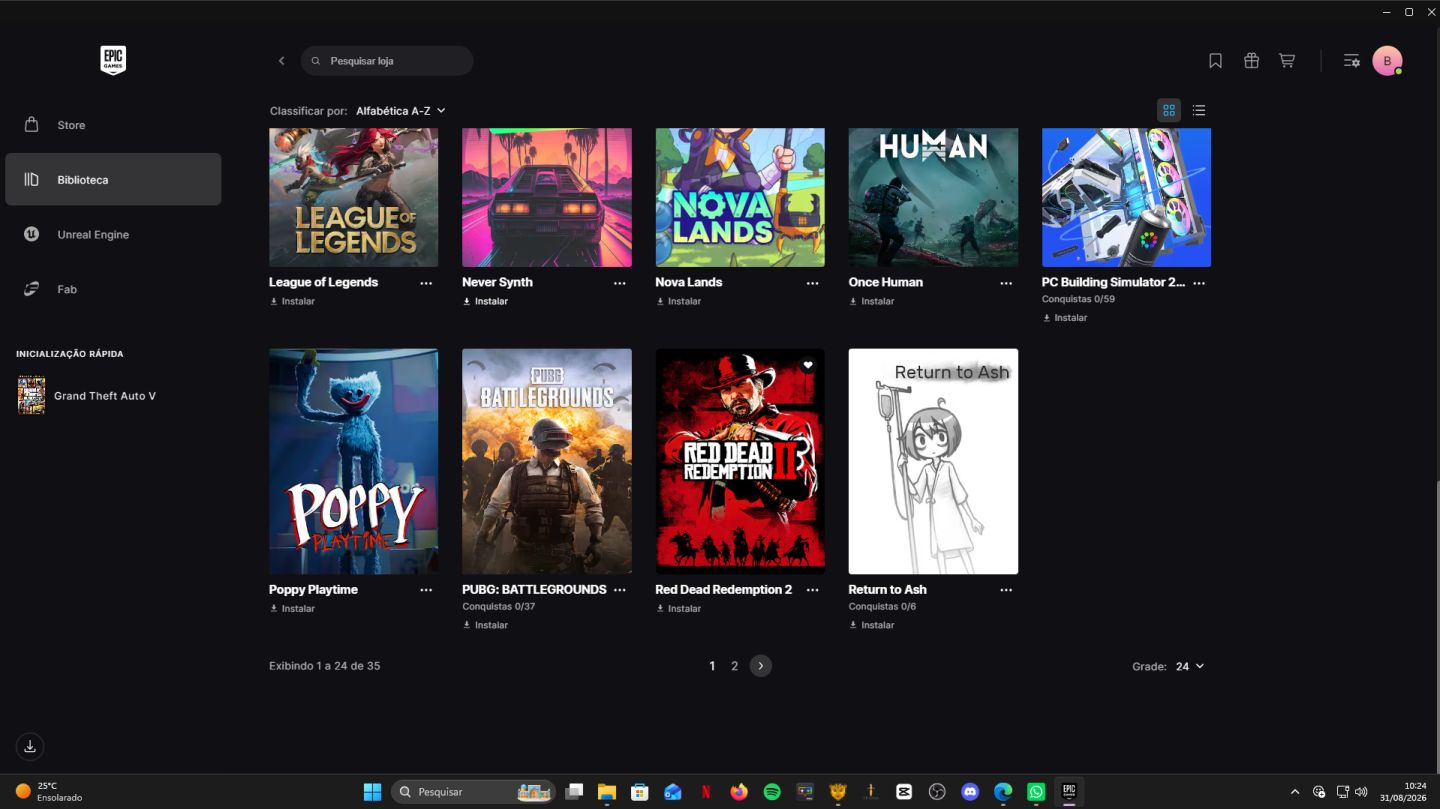Expand the Alfabética A-Z sort dropdown
Screen dimensions: 1440x809
tap(401, 111)
